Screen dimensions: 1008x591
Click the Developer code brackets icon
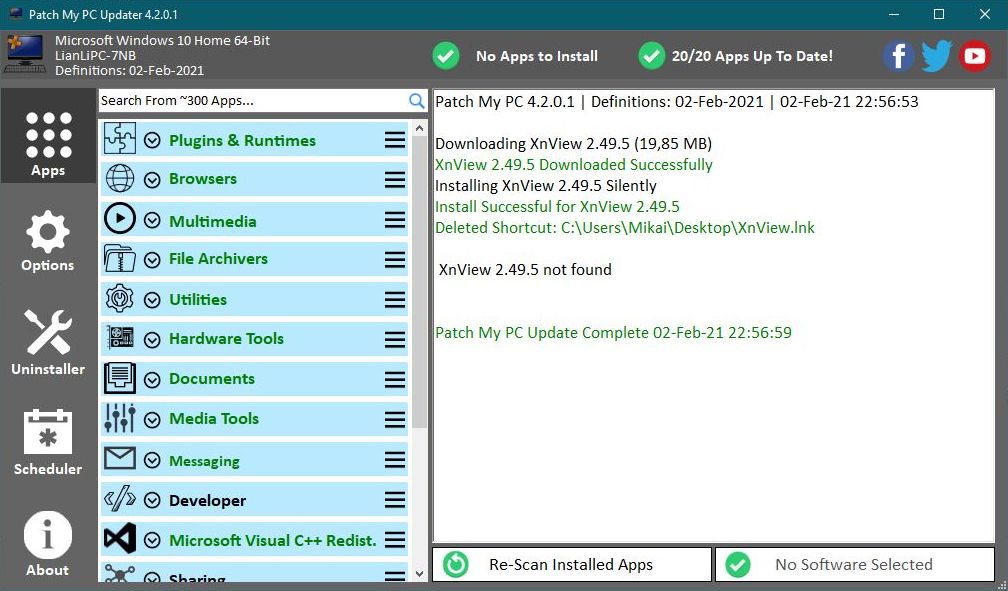[120, 499]
